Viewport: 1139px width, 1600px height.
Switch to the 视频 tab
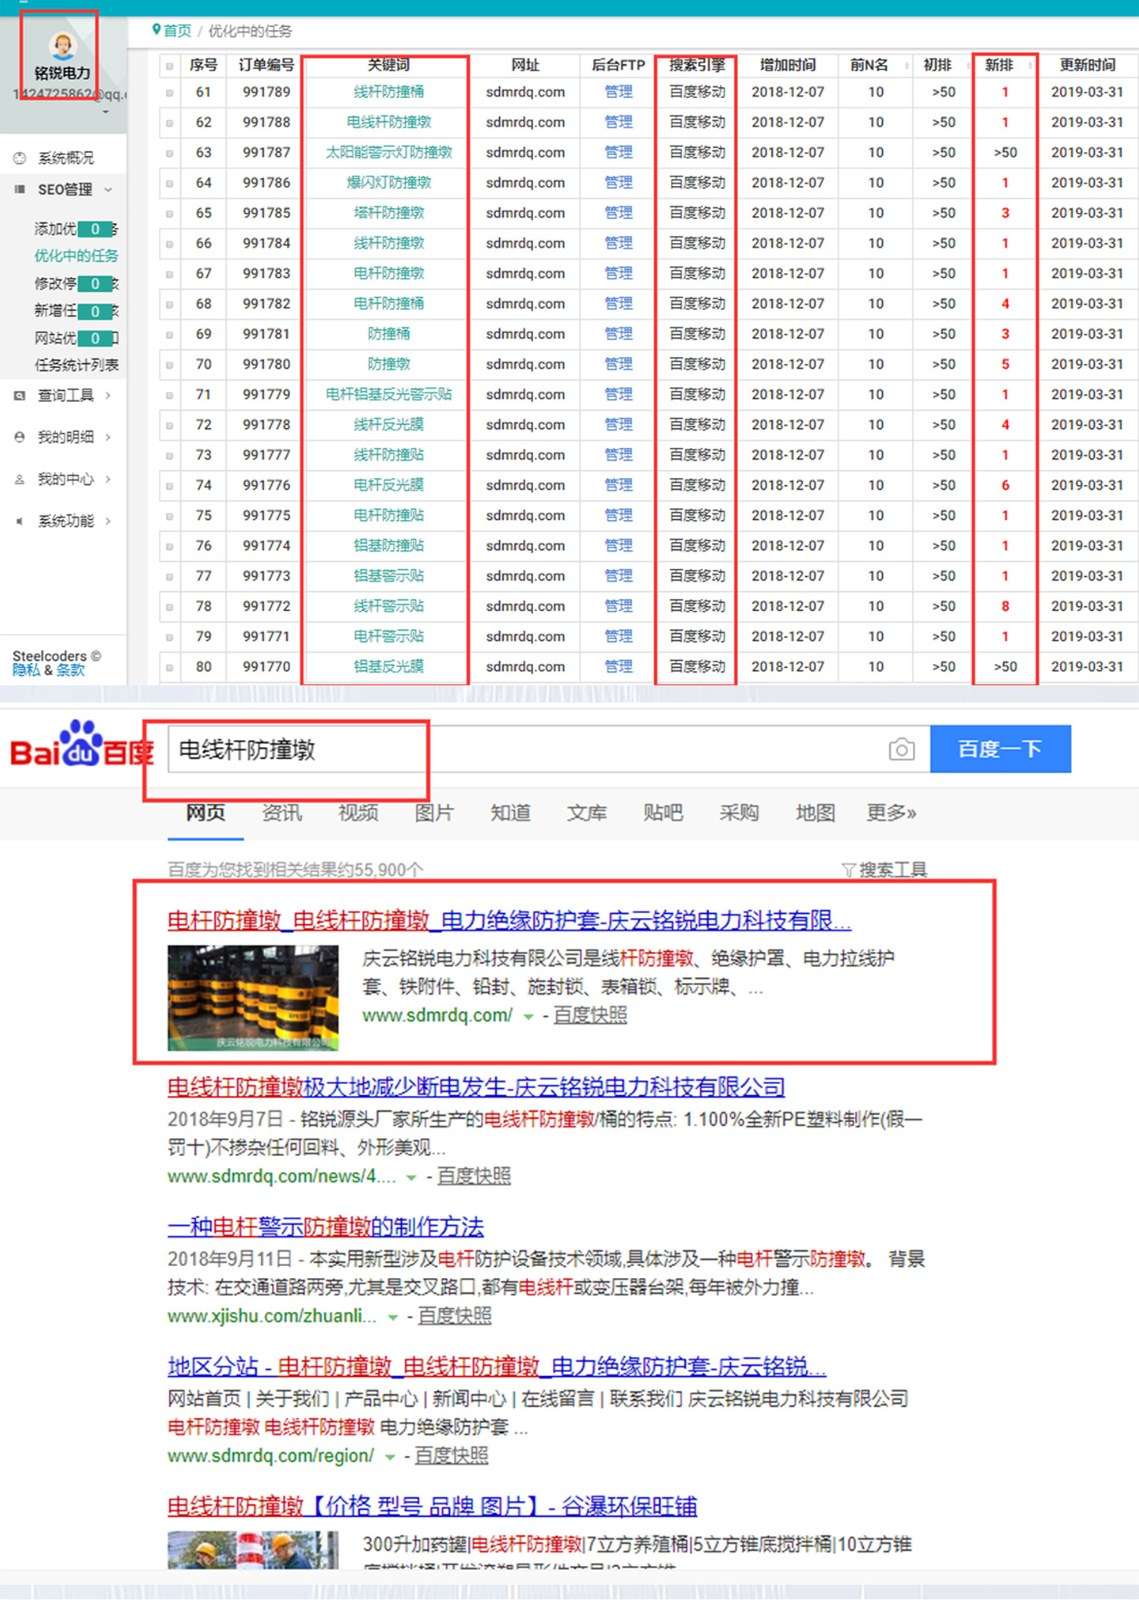click(358, 813)
